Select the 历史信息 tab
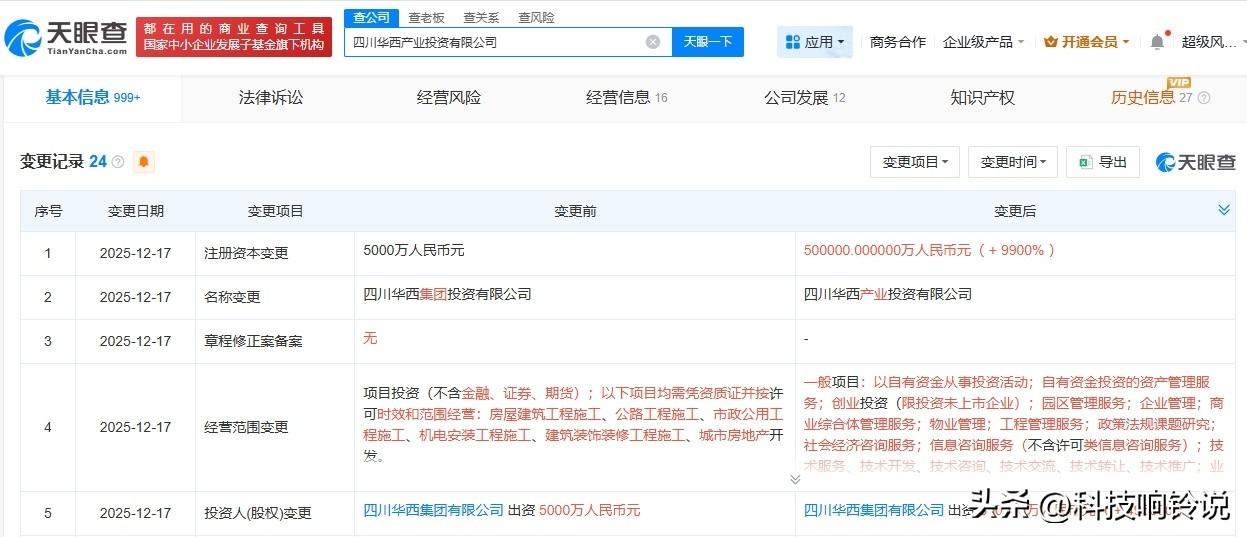Image resolution: width=1247 pixels, height=537 pixels. pyautogui.click(x=1152, y=98)
